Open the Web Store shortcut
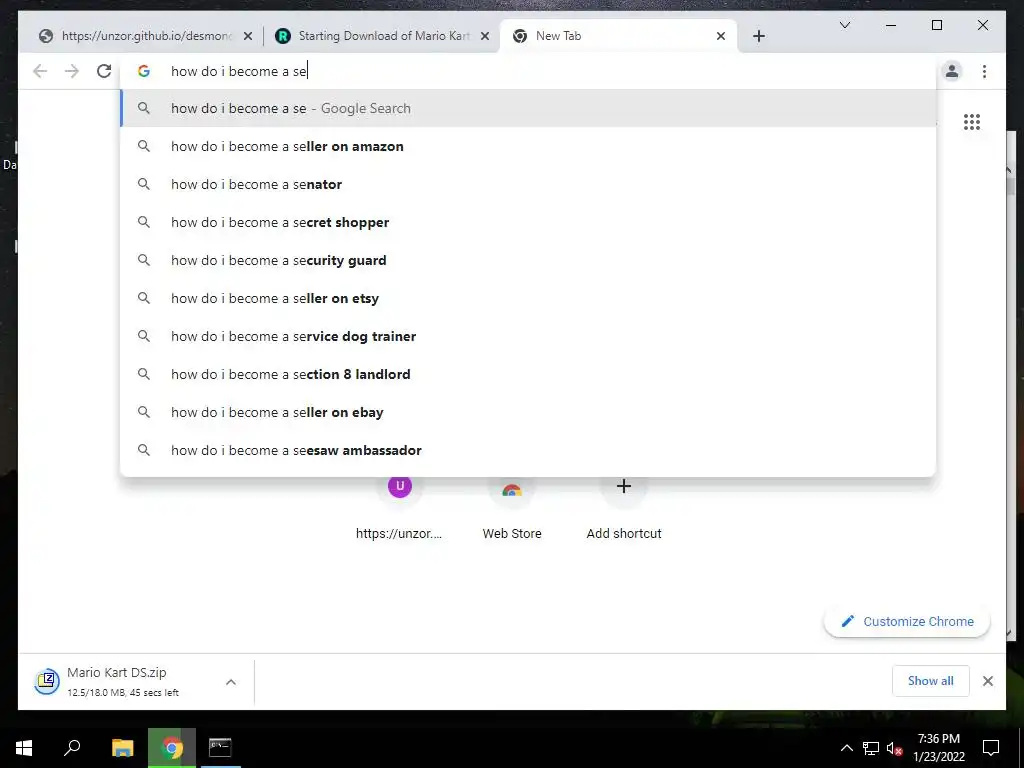Viewport: 1024px width, 768px height. 511,509
